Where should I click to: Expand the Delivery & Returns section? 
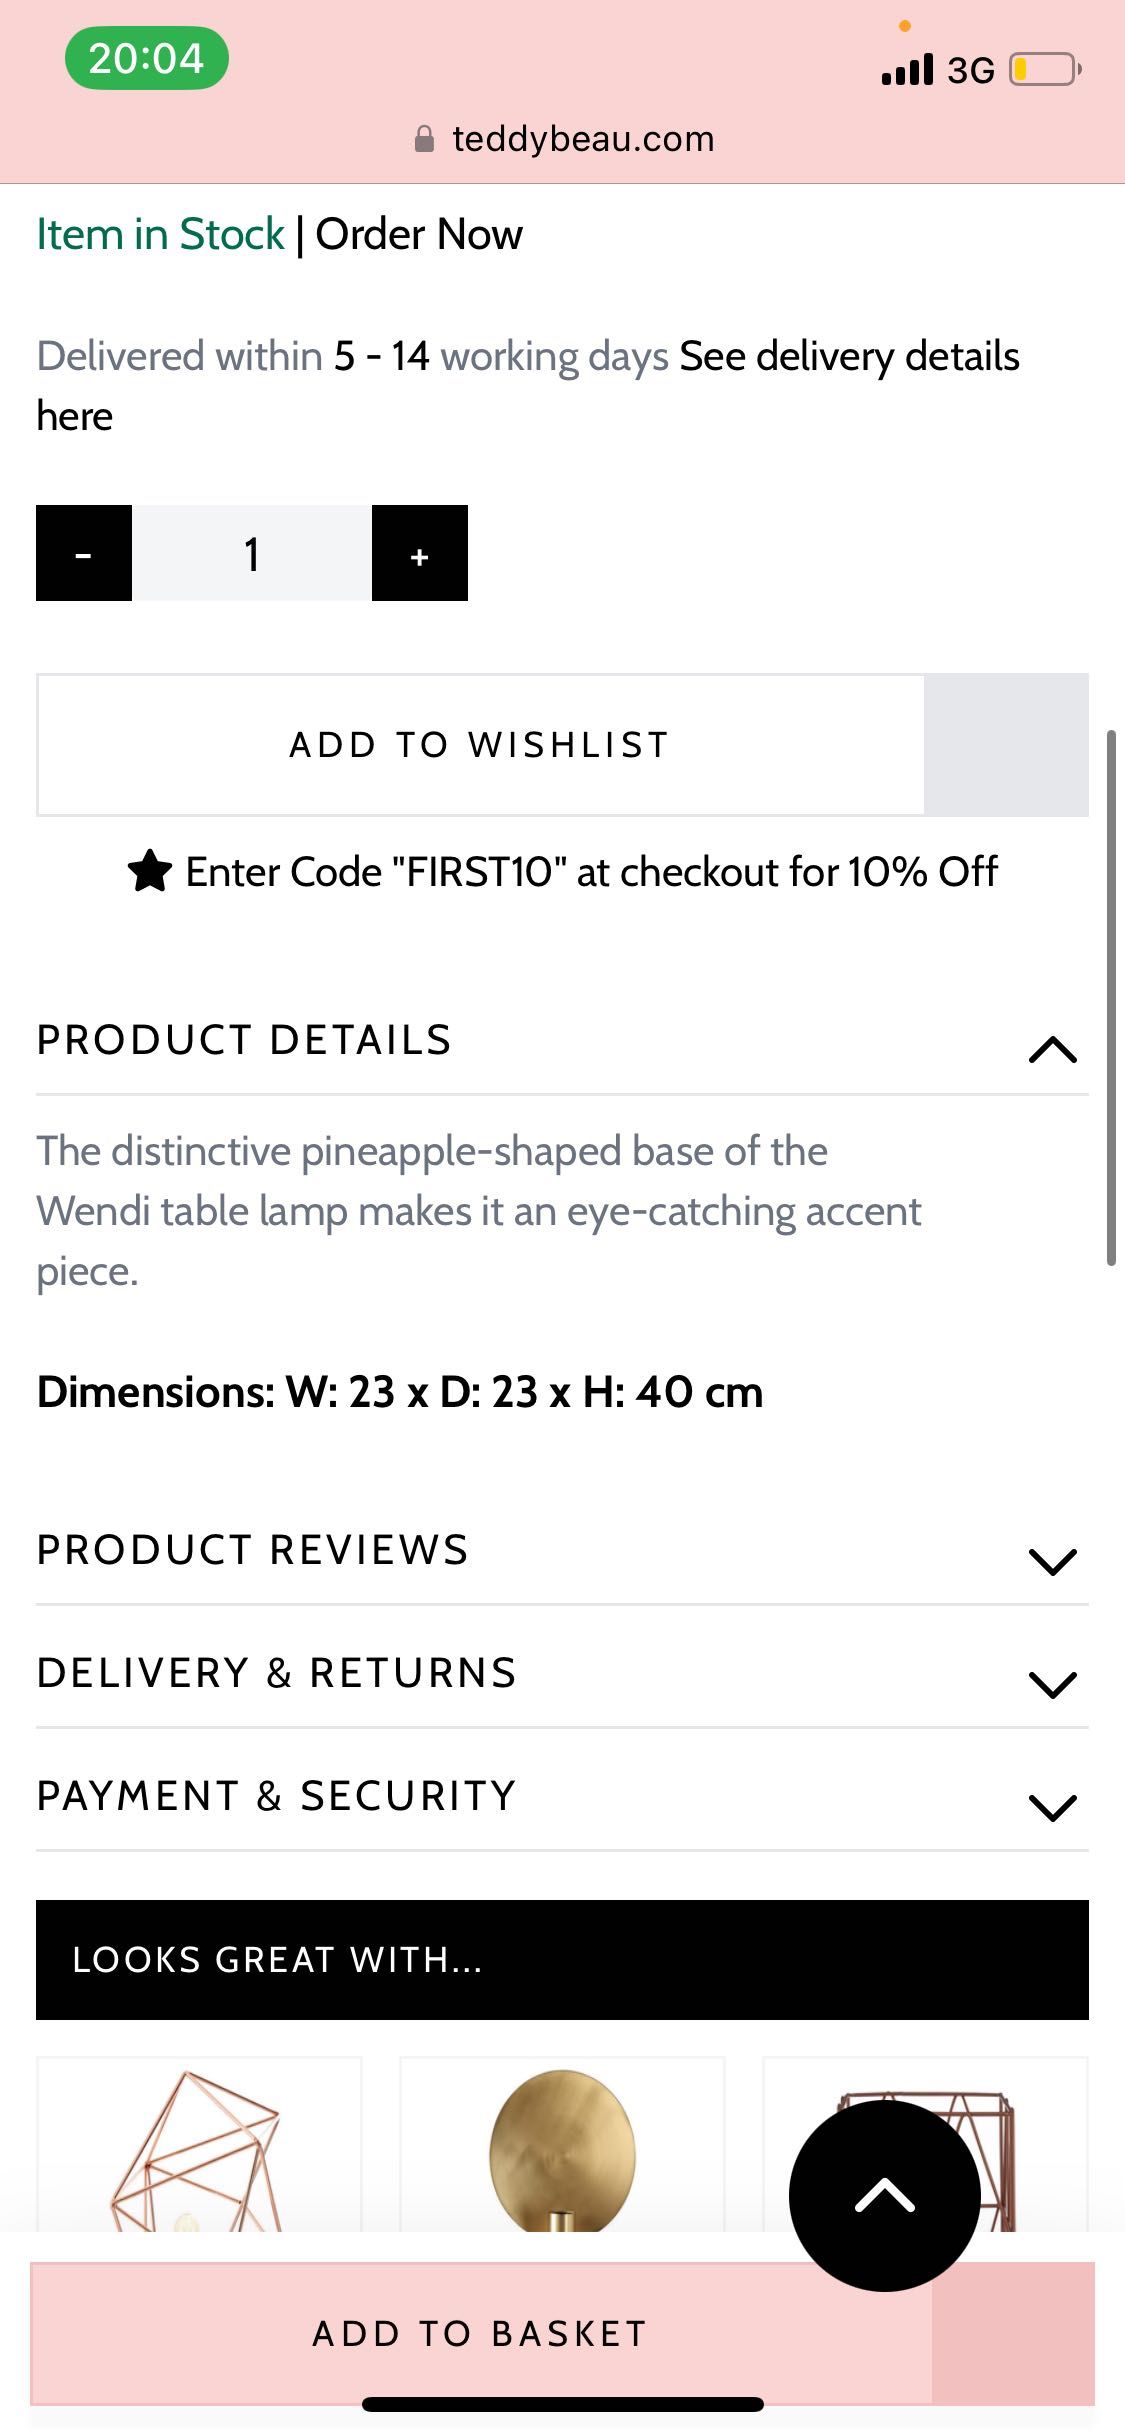pyautogui.click(x=562, y=1675)
